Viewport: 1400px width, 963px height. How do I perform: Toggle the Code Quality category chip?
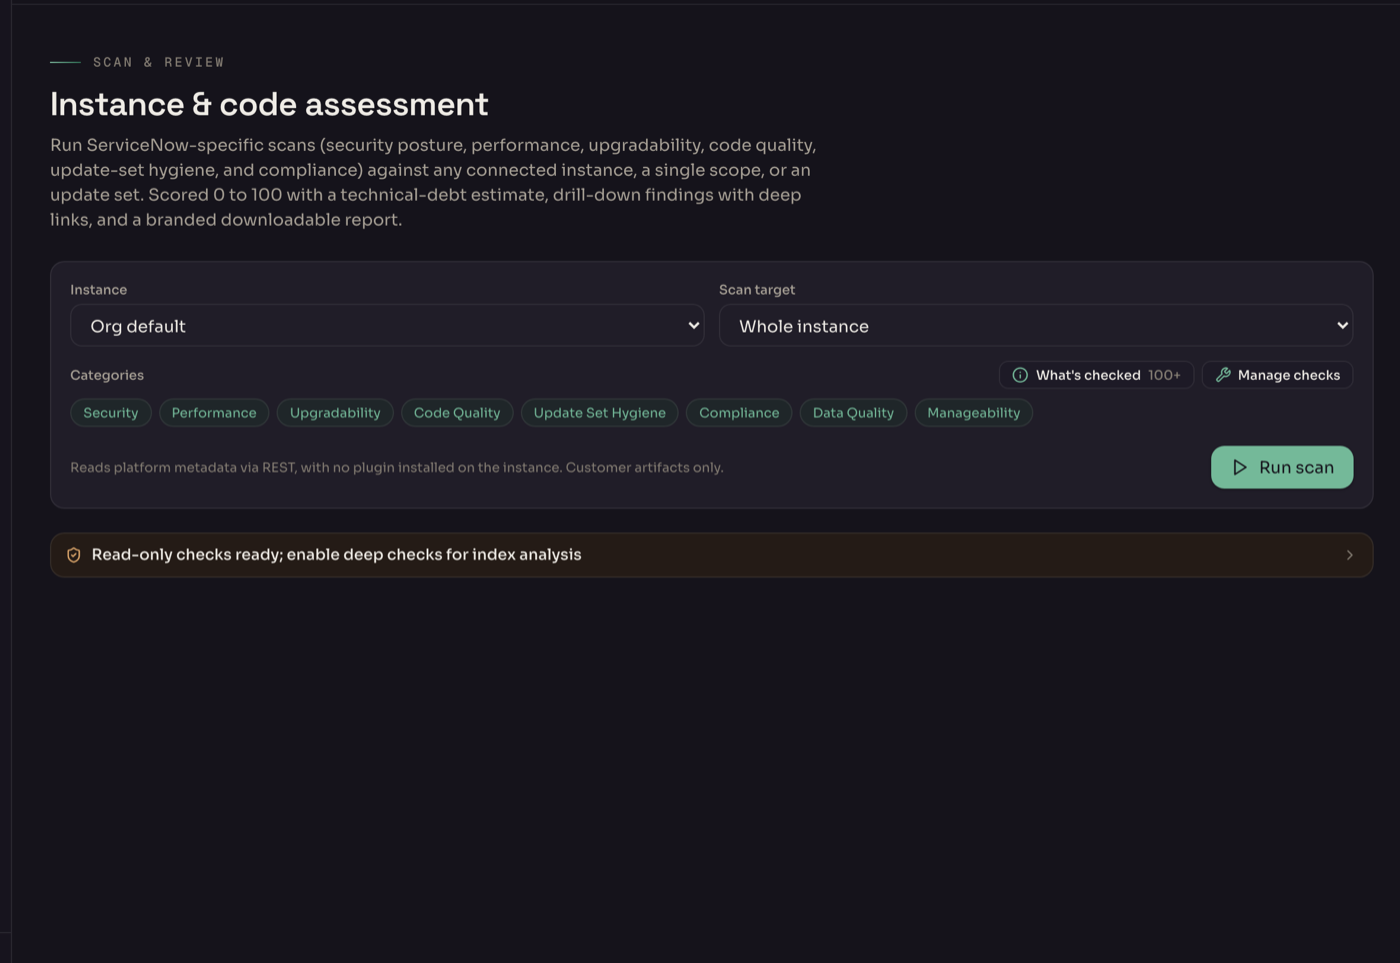457,413
